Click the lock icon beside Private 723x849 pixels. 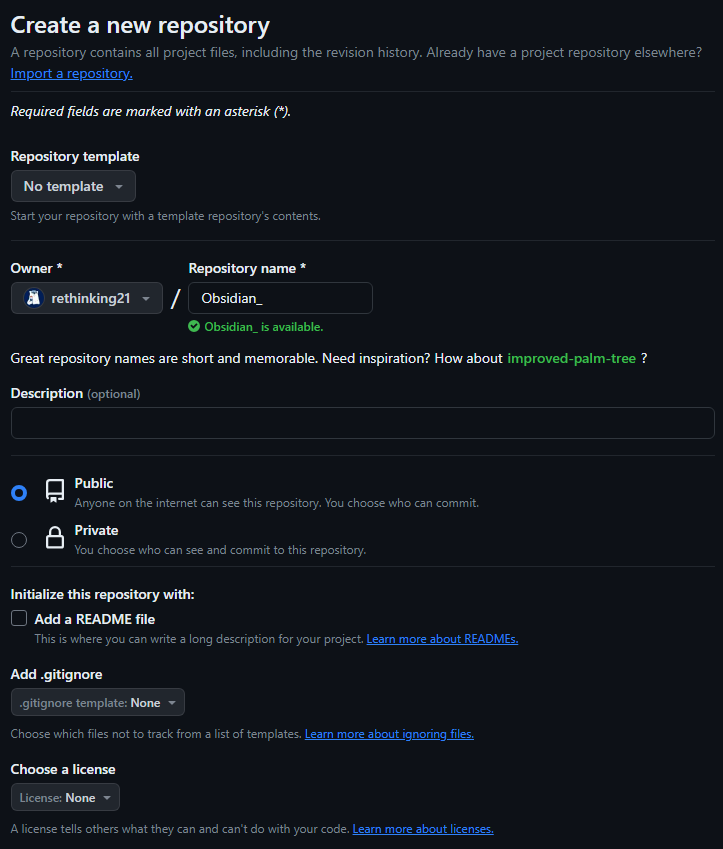[54, 539]
